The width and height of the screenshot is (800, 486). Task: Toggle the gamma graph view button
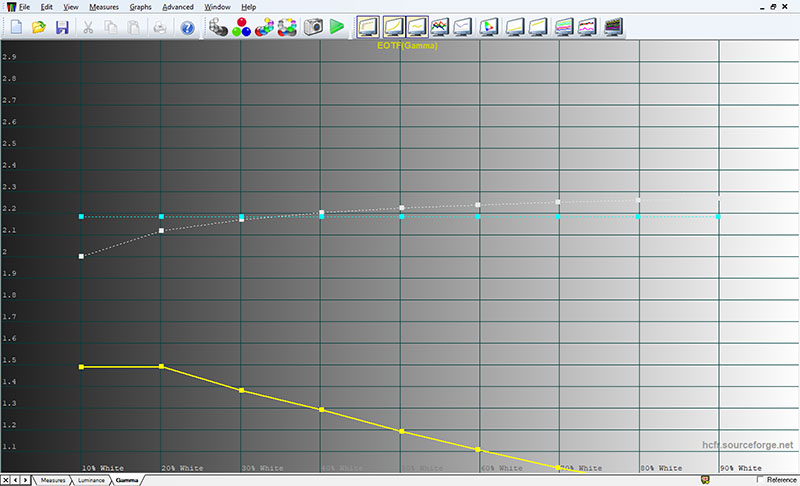(417, 27)
